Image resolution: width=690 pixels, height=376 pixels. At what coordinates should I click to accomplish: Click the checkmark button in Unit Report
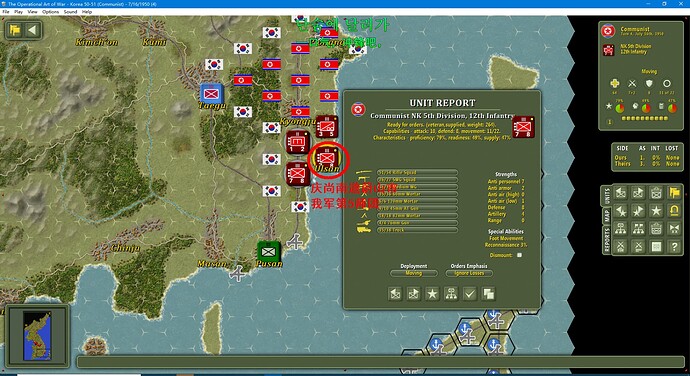[470, 294]
